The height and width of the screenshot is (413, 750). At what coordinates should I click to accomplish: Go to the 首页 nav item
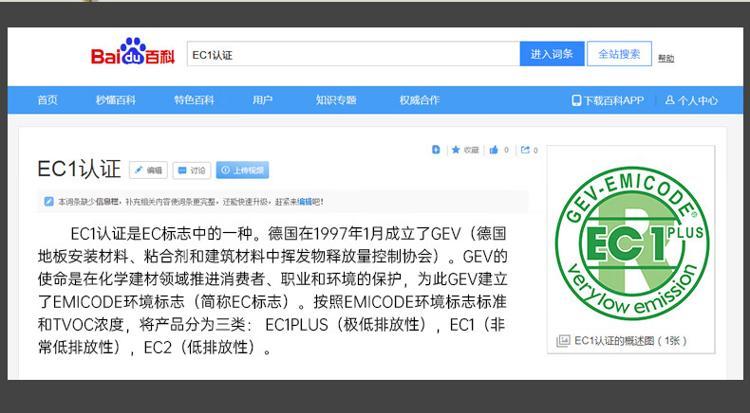tap(47, 100)
